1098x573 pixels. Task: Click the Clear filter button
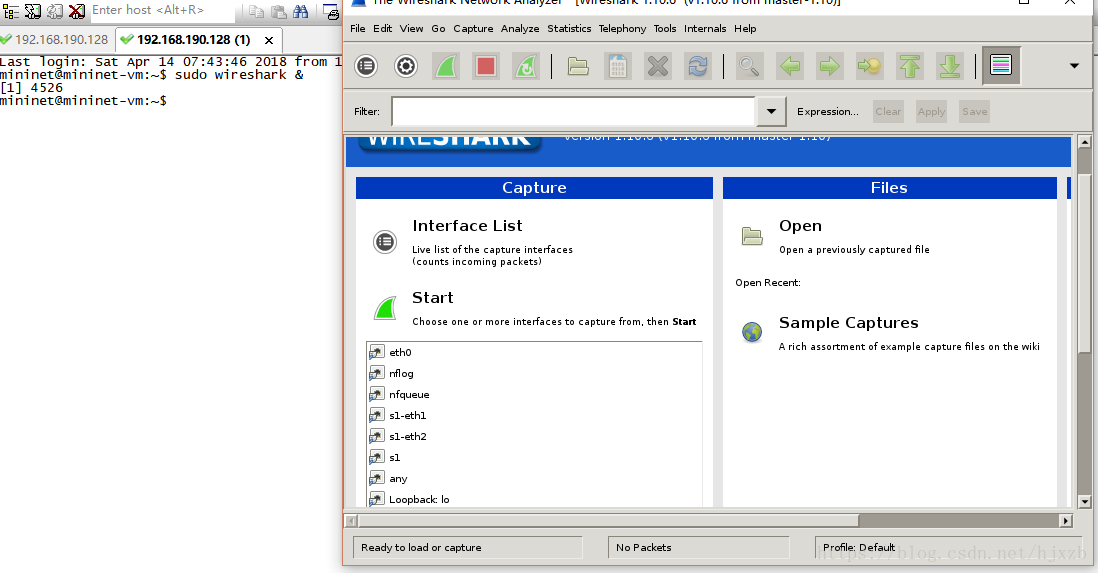pyautogui.click(x=888, y=111)
